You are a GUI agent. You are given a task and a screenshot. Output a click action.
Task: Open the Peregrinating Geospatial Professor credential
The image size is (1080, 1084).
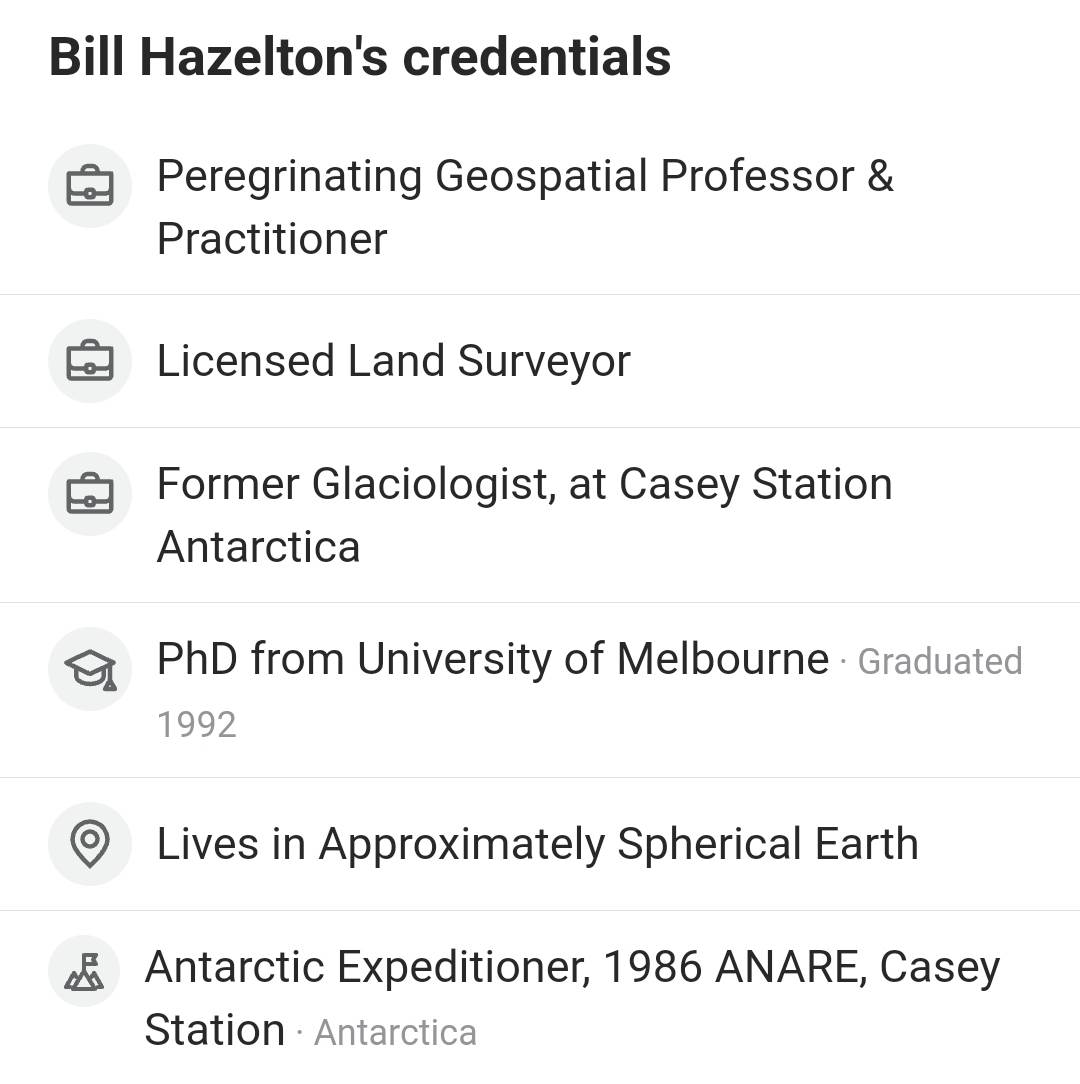click(524, 177)
